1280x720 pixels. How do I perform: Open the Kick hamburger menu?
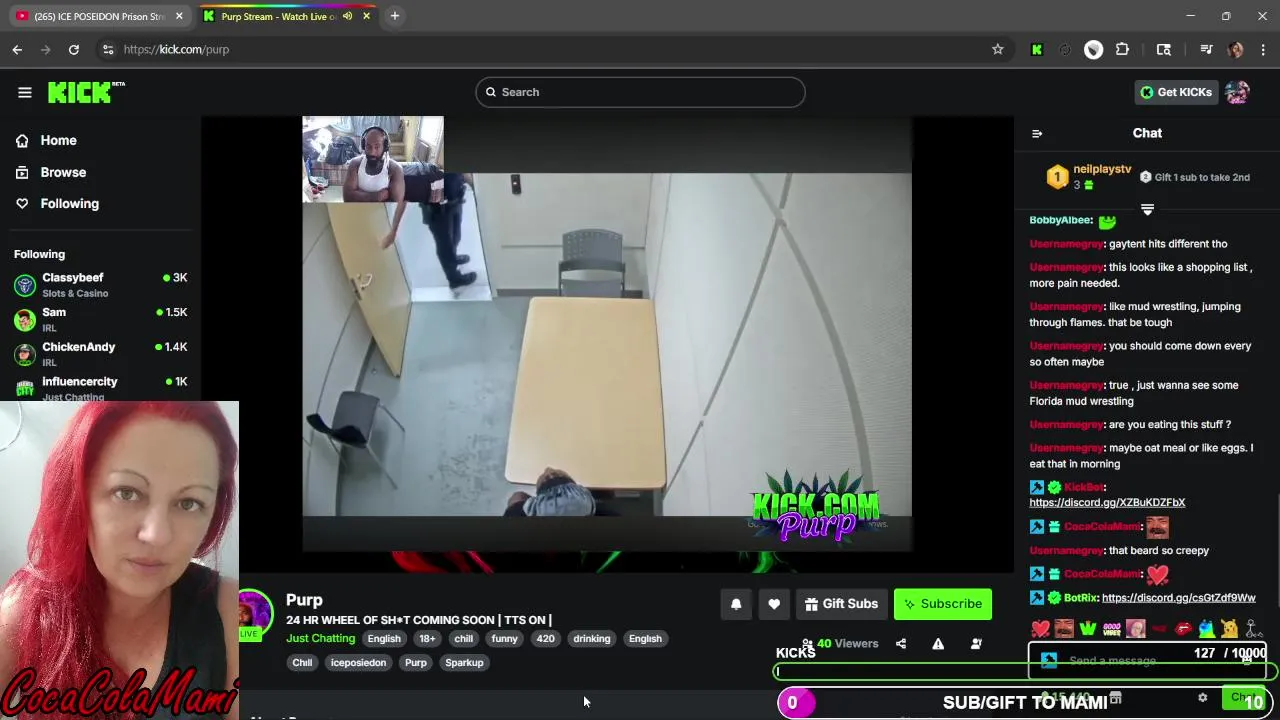[25, 92]
